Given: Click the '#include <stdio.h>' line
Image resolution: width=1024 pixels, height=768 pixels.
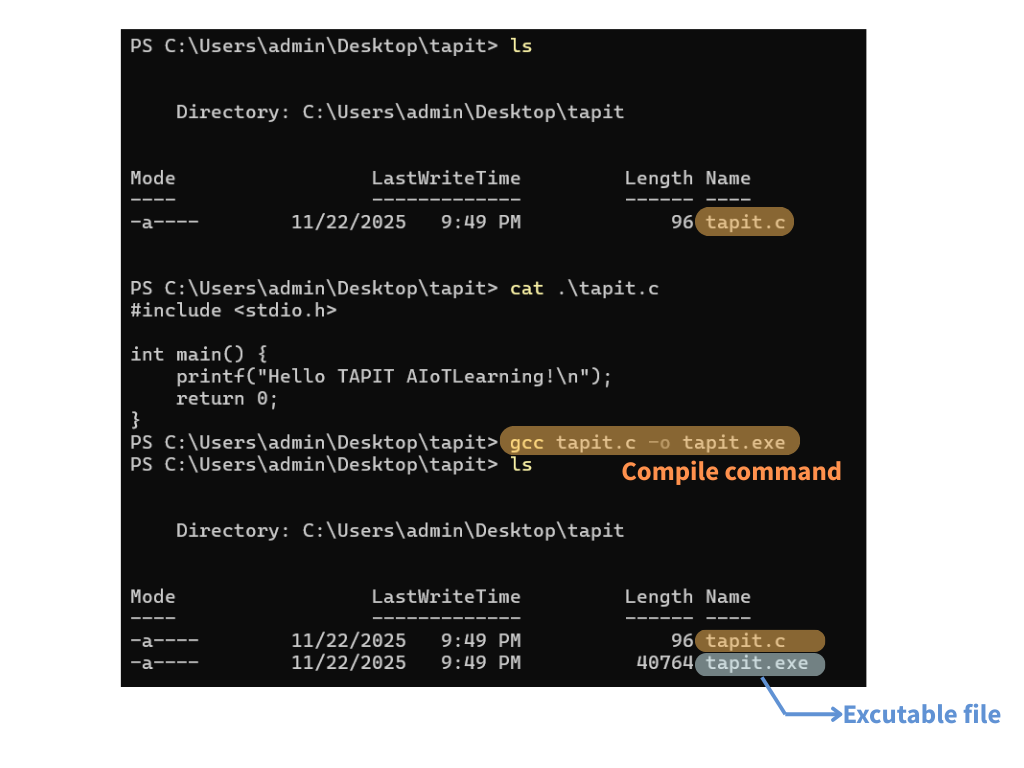Looking at the screenshot, I should 233,311.
